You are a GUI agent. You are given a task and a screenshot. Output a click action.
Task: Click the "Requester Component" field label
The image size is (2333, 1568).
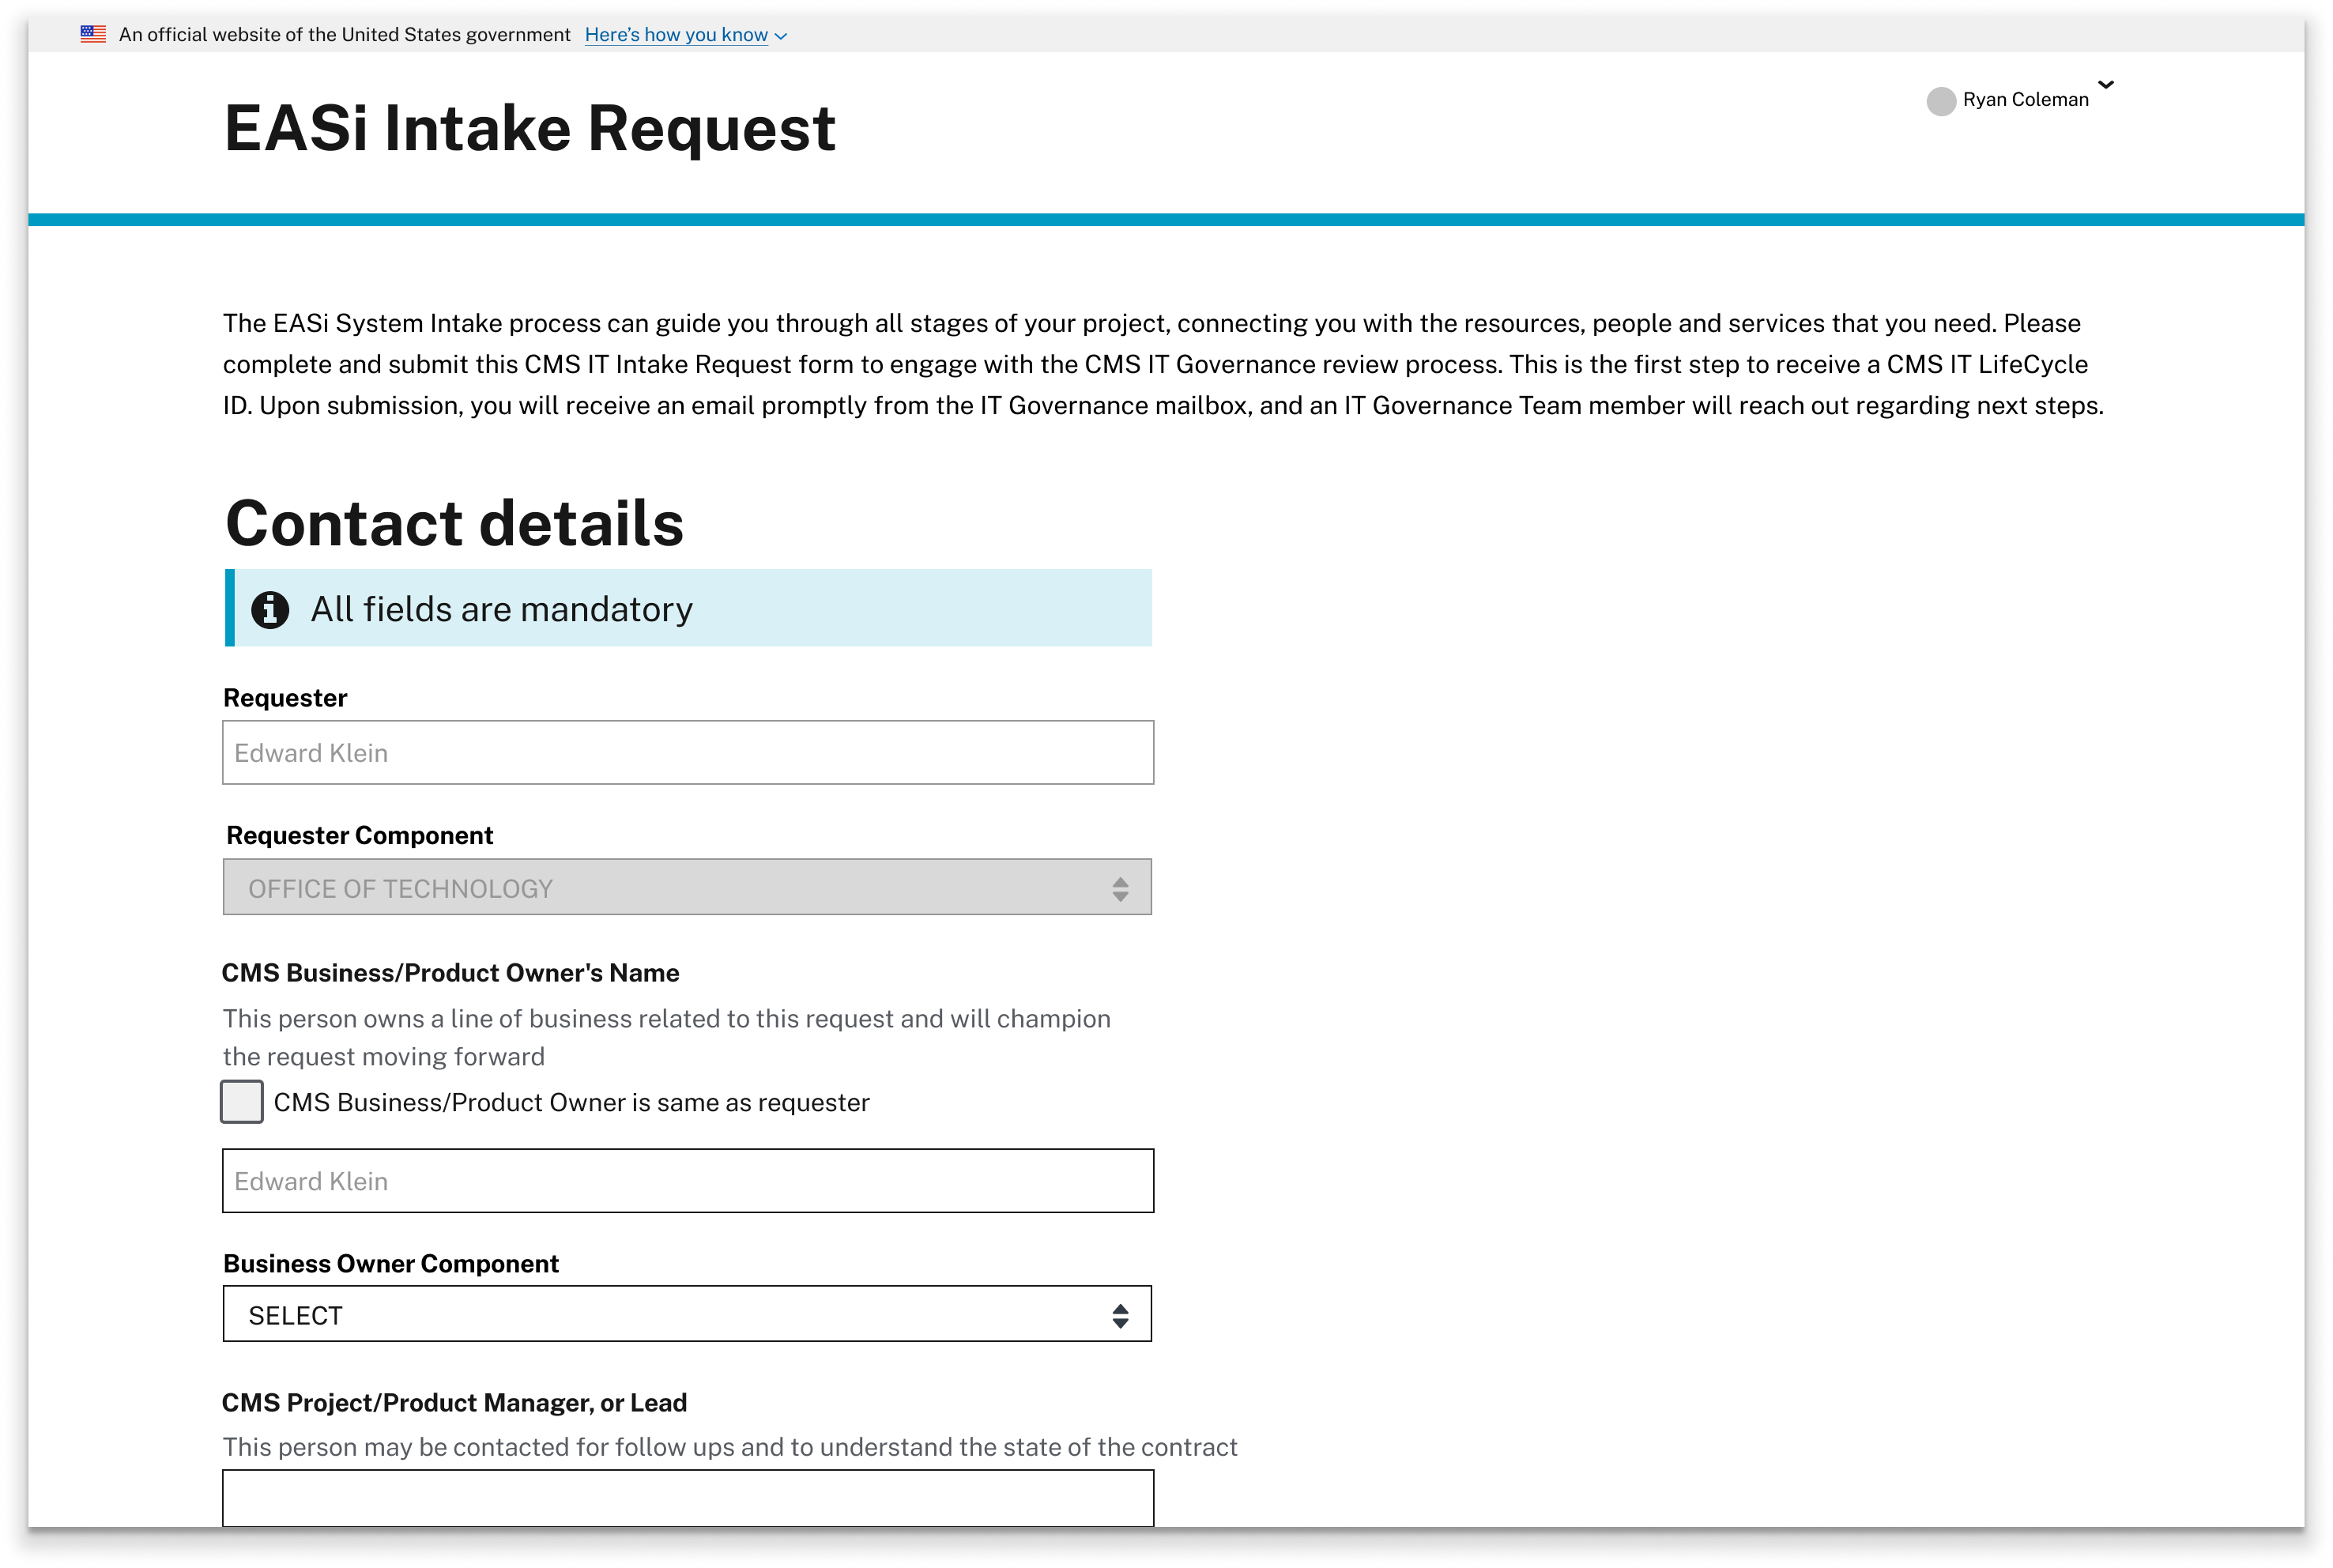click(359, 835)
